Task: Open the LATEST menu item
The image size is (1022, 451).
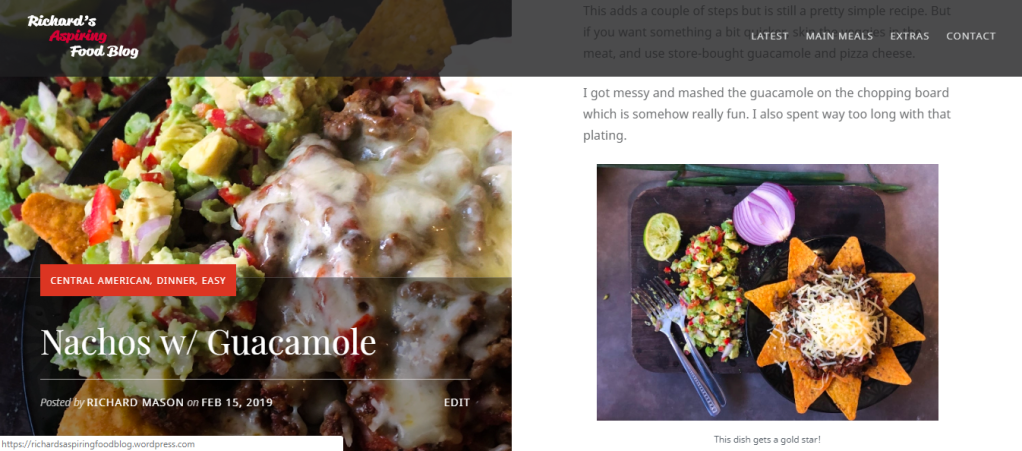Action: [x=770, y=36]
